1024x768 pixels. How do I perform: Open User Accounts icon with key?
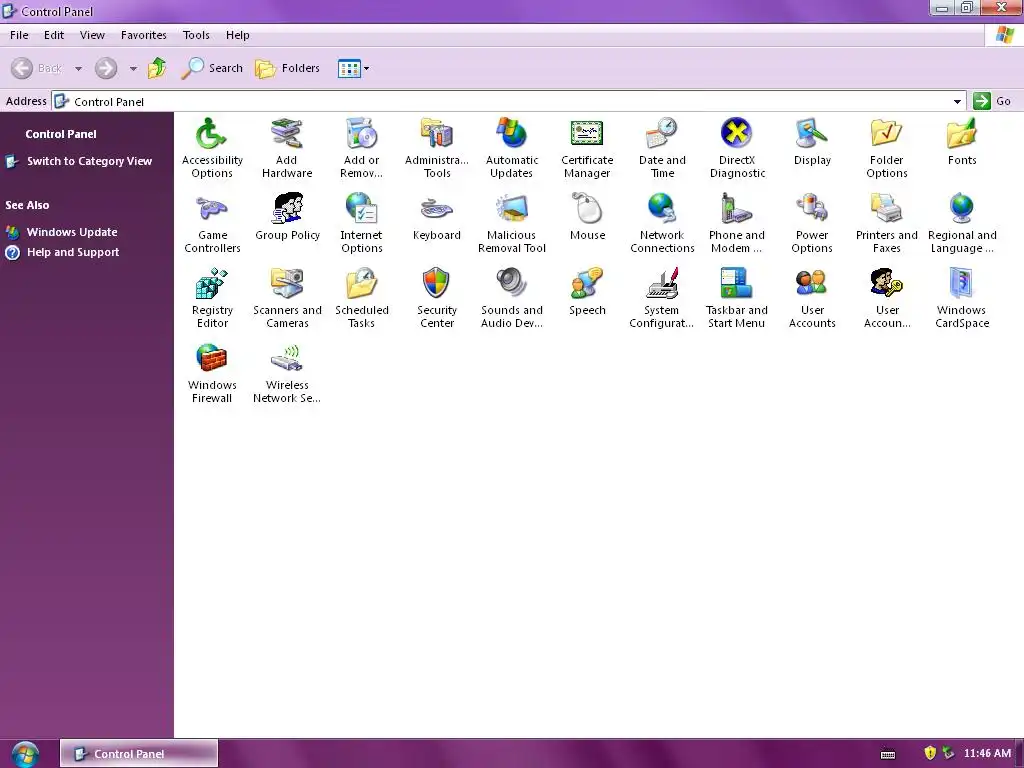point(886,298)
